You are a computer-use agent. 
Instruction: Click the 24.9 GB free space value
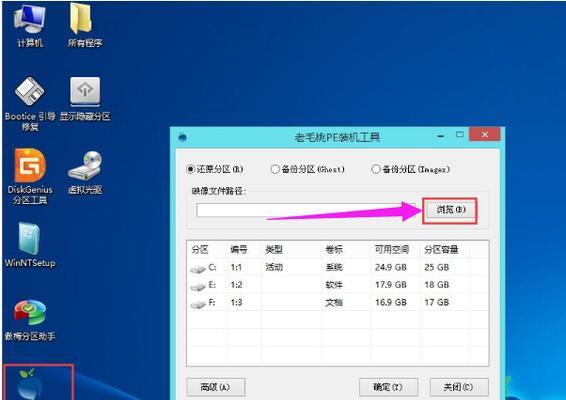[391, 268]
